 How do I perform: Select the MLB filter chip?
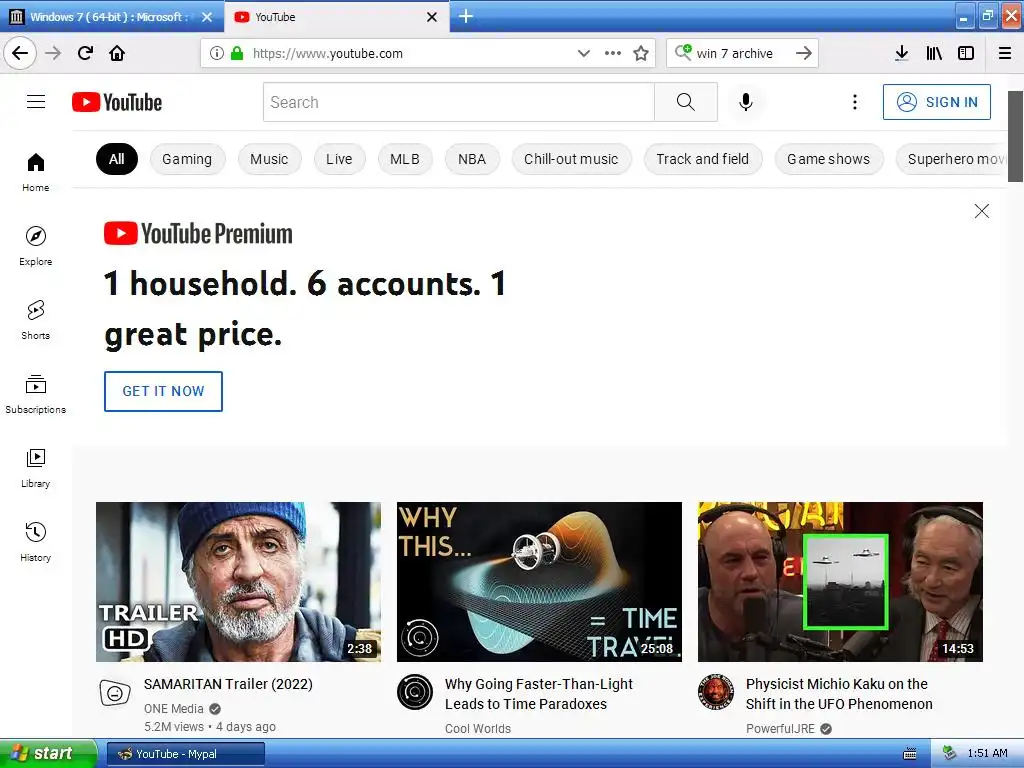click(405, 159)
